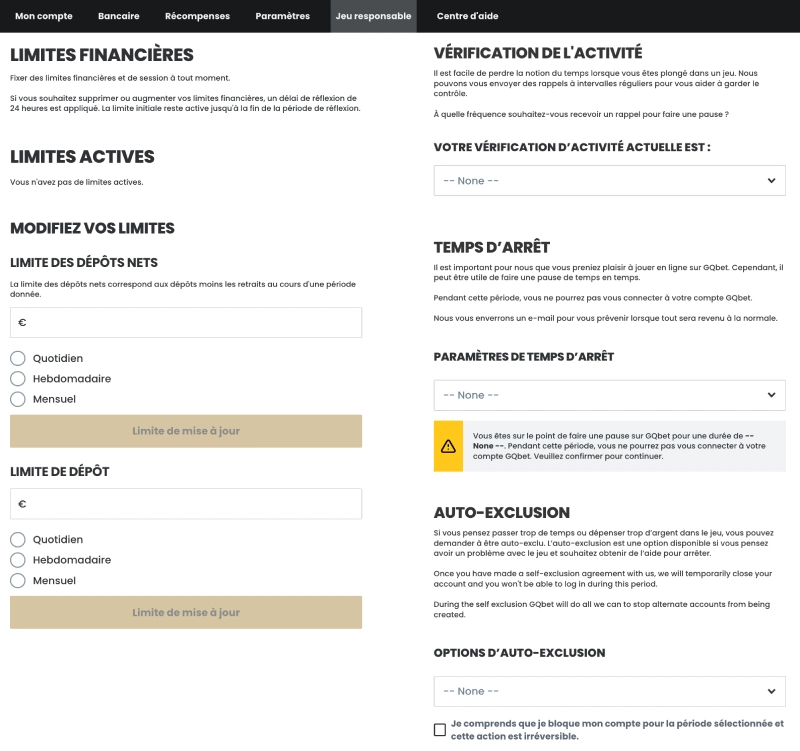Choose Quotidien under Limite de dépôt
Screen dimensions: 800x751
click(x=18, y=539)
